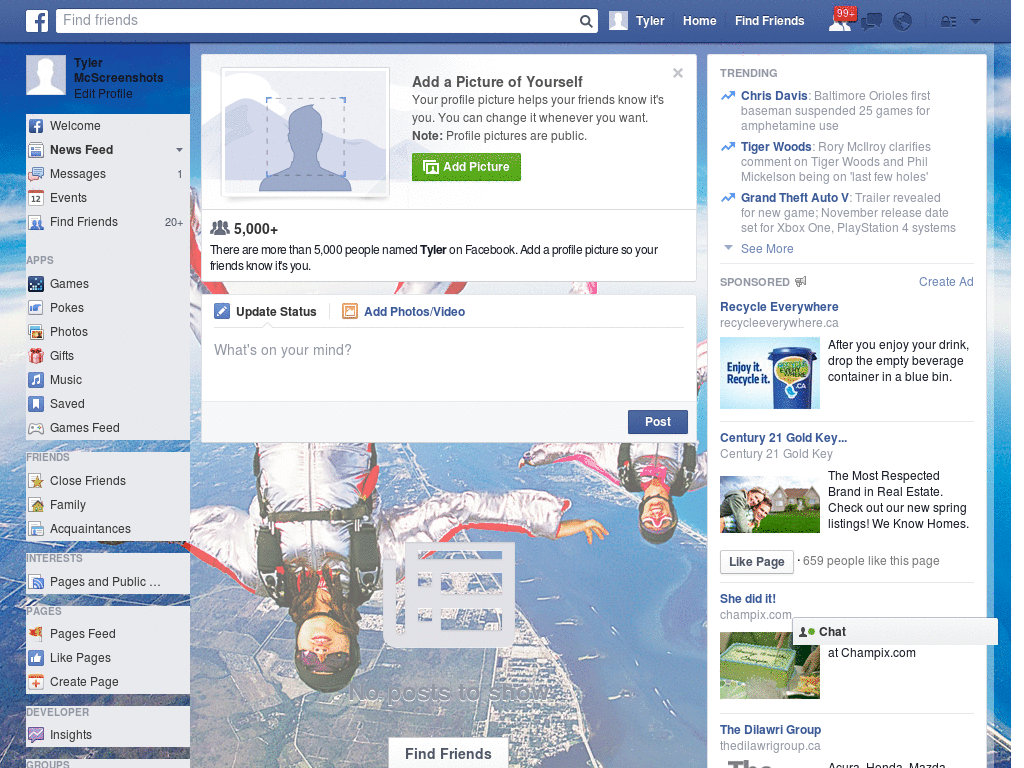Image resolution: width=1024 pixels, height=768 pixels.
Task: Click the sponsored megaphone icon
Action: point(801,281)
